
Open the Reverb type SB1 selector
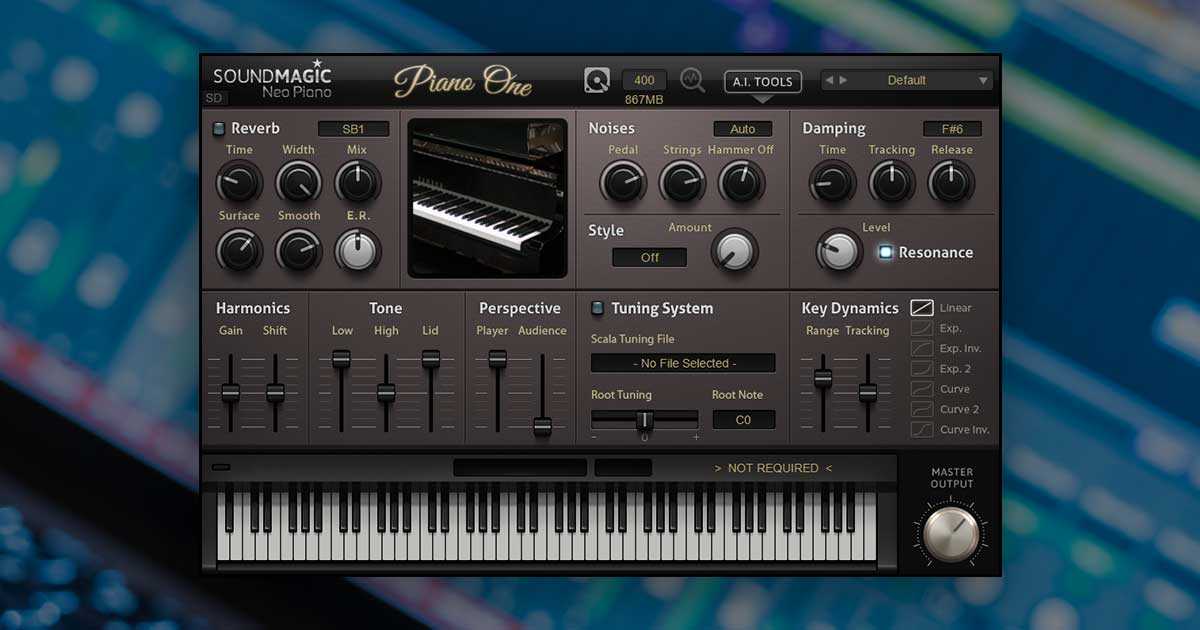click(353, 129)
